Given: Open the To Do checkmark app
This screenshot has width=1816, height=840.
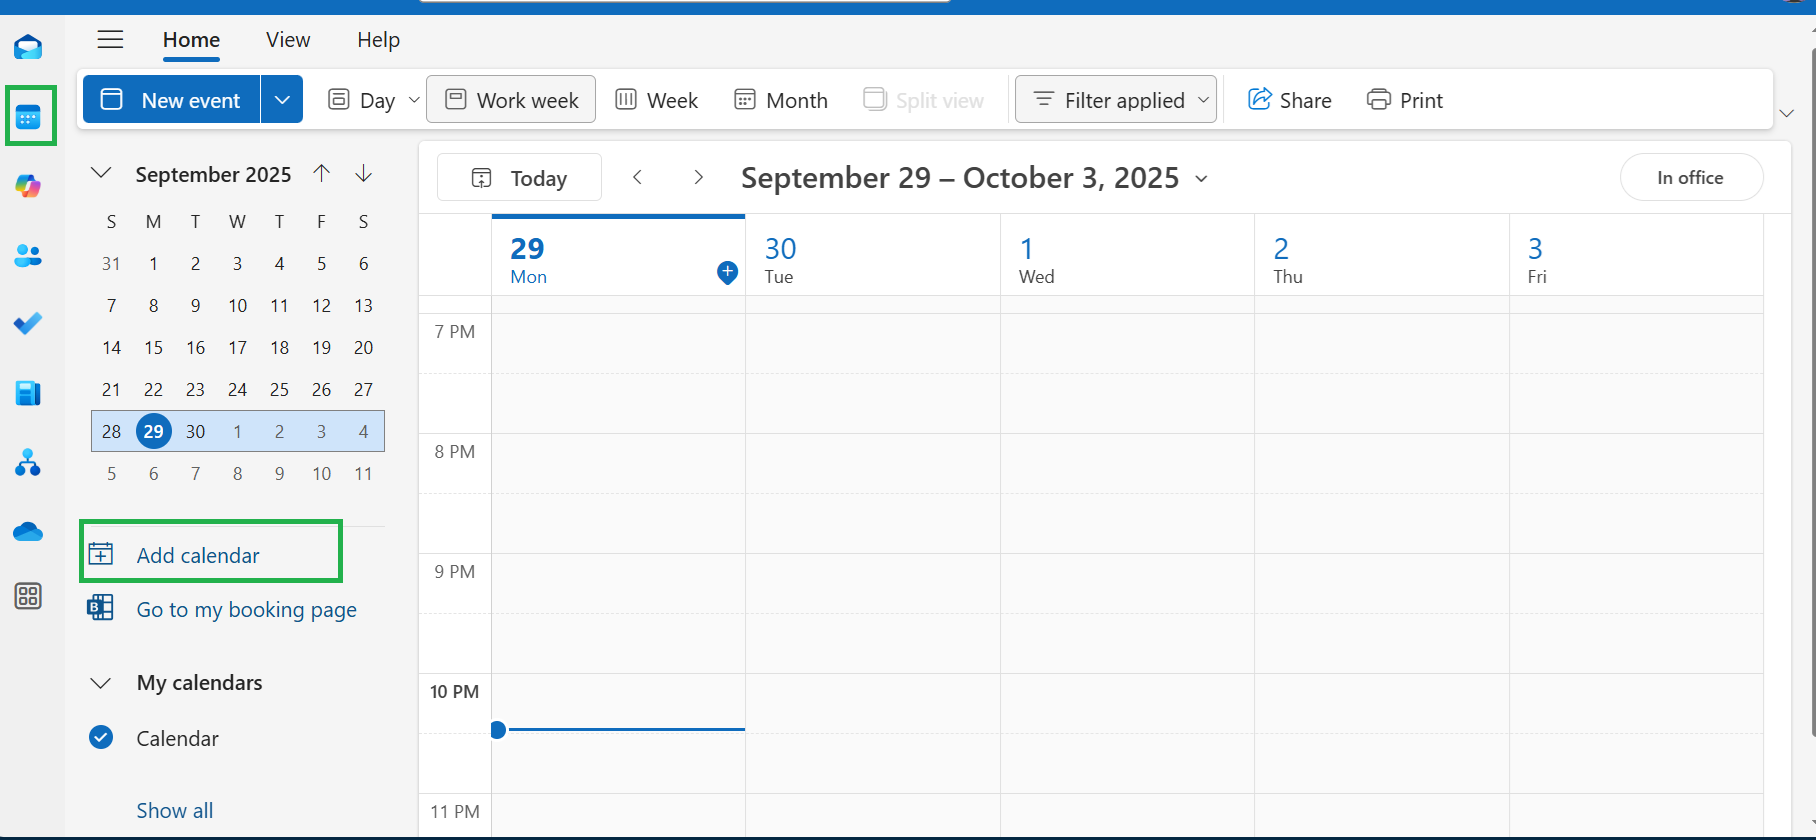Looking at the screenshot, I should (x=28, y=324).
